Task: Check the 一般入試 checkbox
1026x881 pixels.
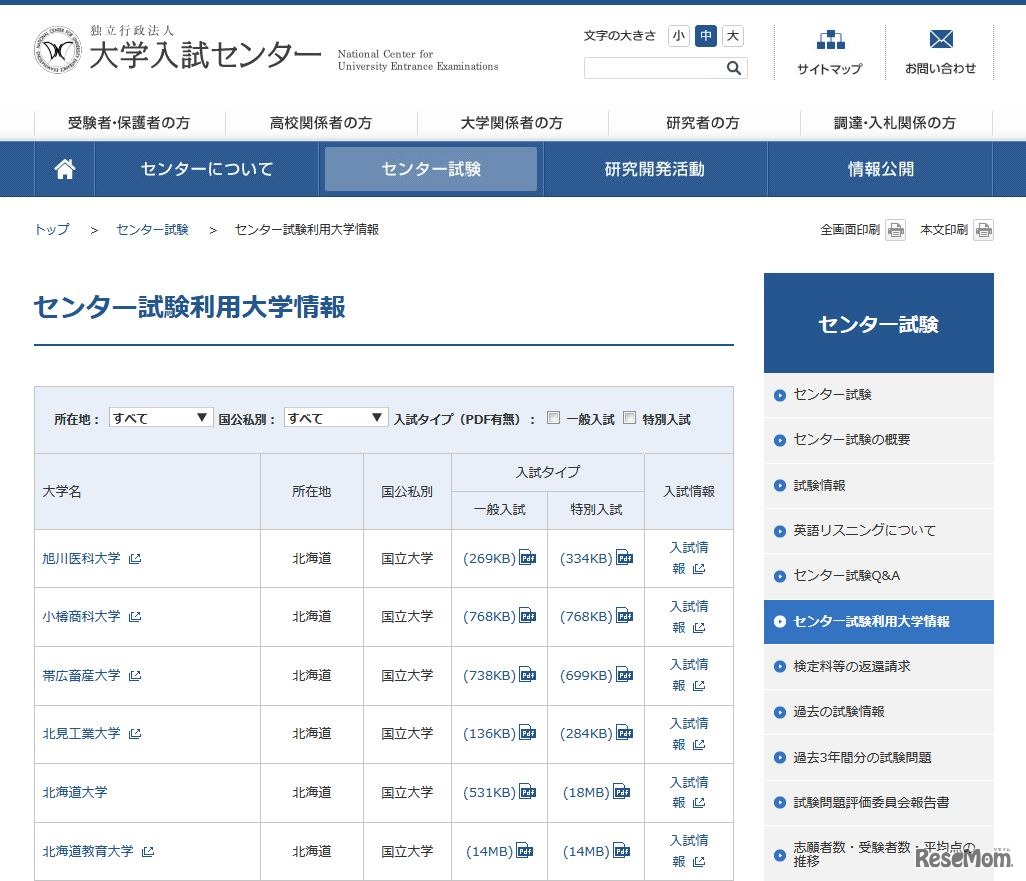Action: (554, 418)
